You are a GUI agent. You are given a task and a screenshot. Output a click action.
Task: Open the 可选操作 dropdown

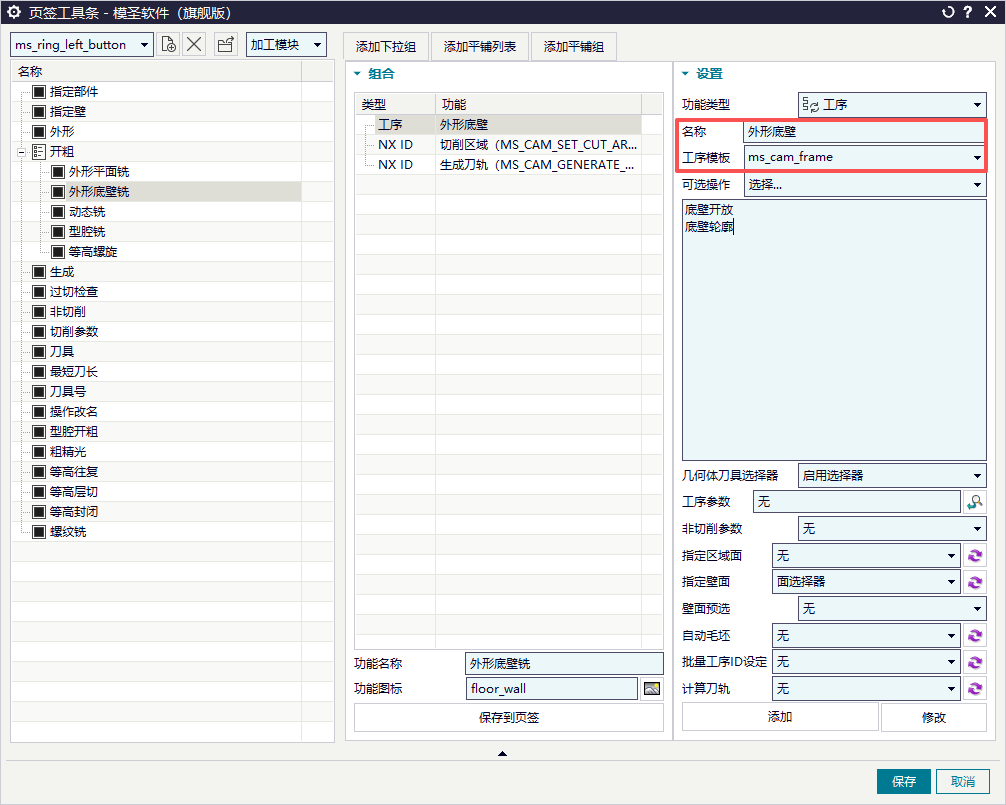coord(865,185)
